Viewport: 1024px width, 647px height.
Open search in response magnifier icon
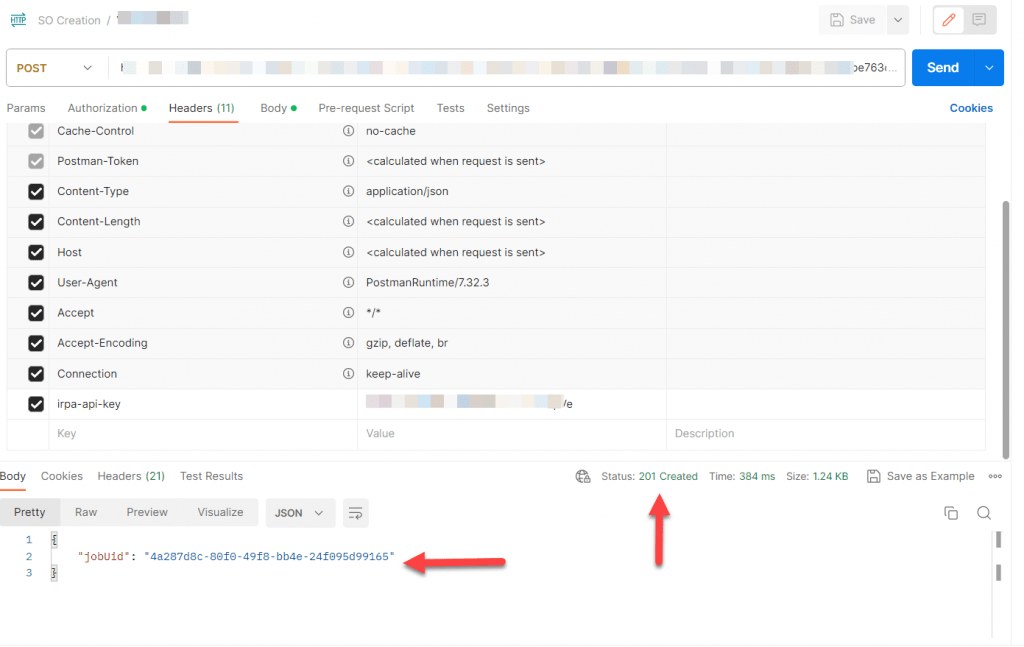click(x=984, y=513)
